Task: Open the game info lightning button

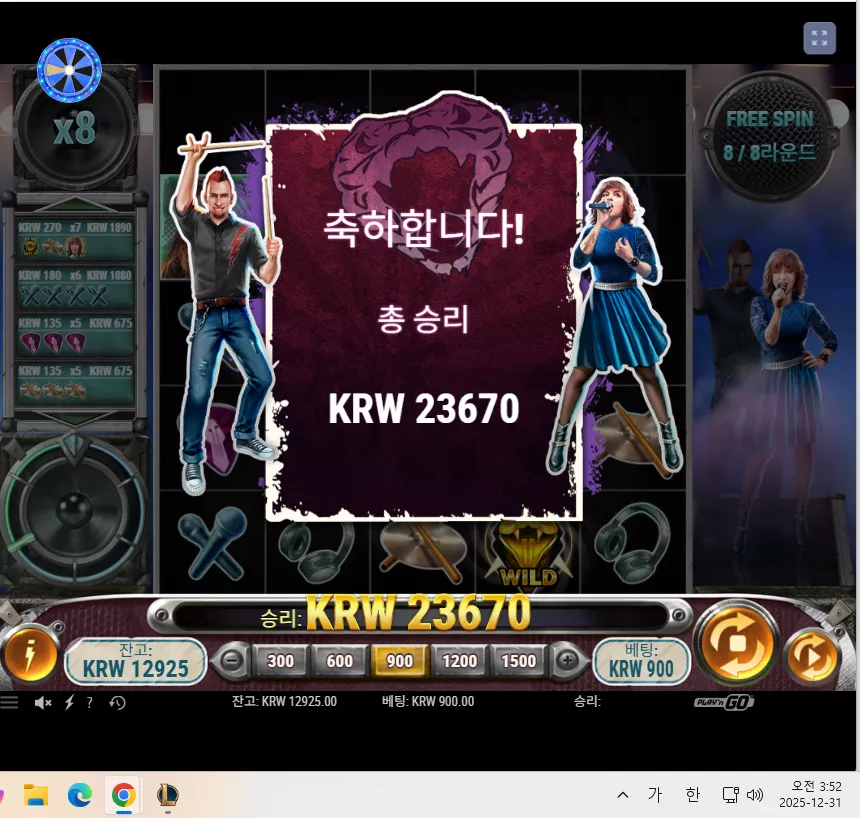Action: click(31, 656)
